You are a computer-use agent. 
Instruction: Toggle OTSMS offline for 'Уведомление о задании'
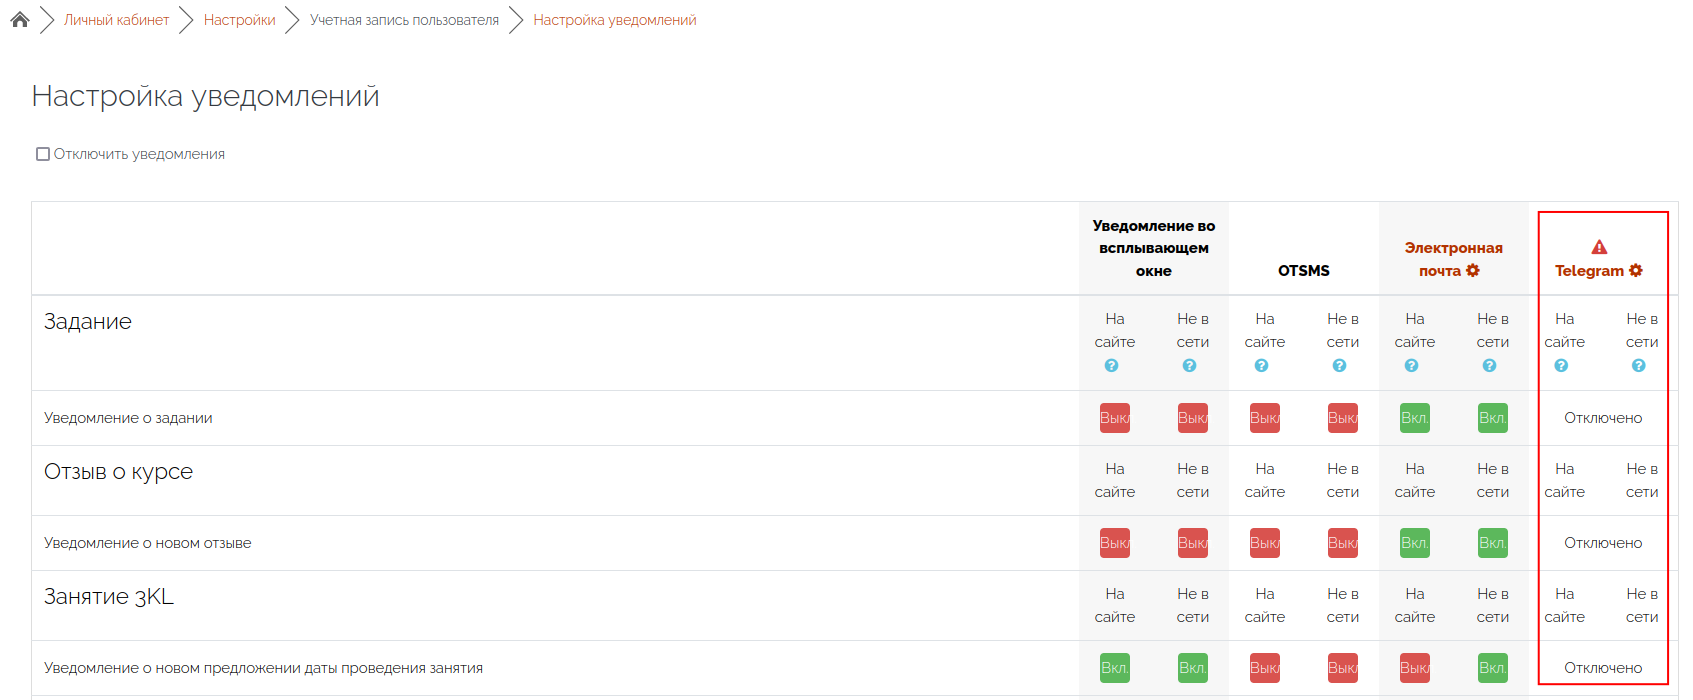1342,418
